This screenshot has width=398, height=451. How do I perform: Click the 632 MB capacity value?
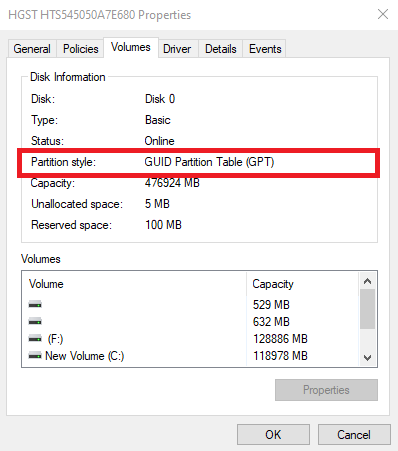coord(271,322)
